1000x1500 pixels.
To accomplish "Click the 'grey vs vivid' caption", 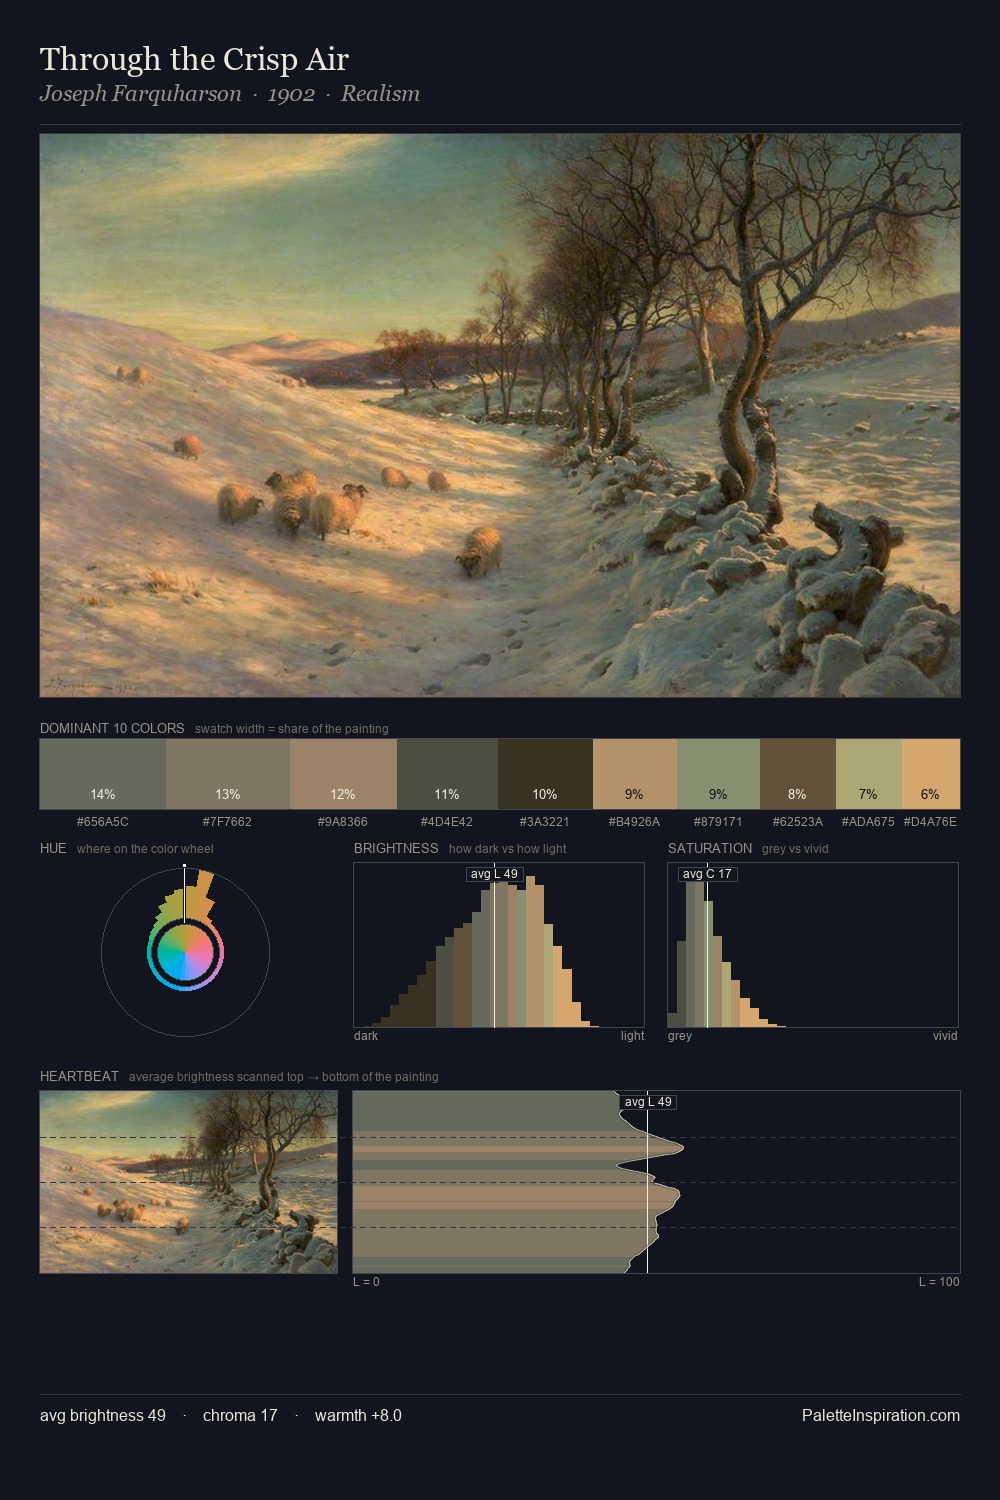I will pyautogui.click(x=795, y=849).
